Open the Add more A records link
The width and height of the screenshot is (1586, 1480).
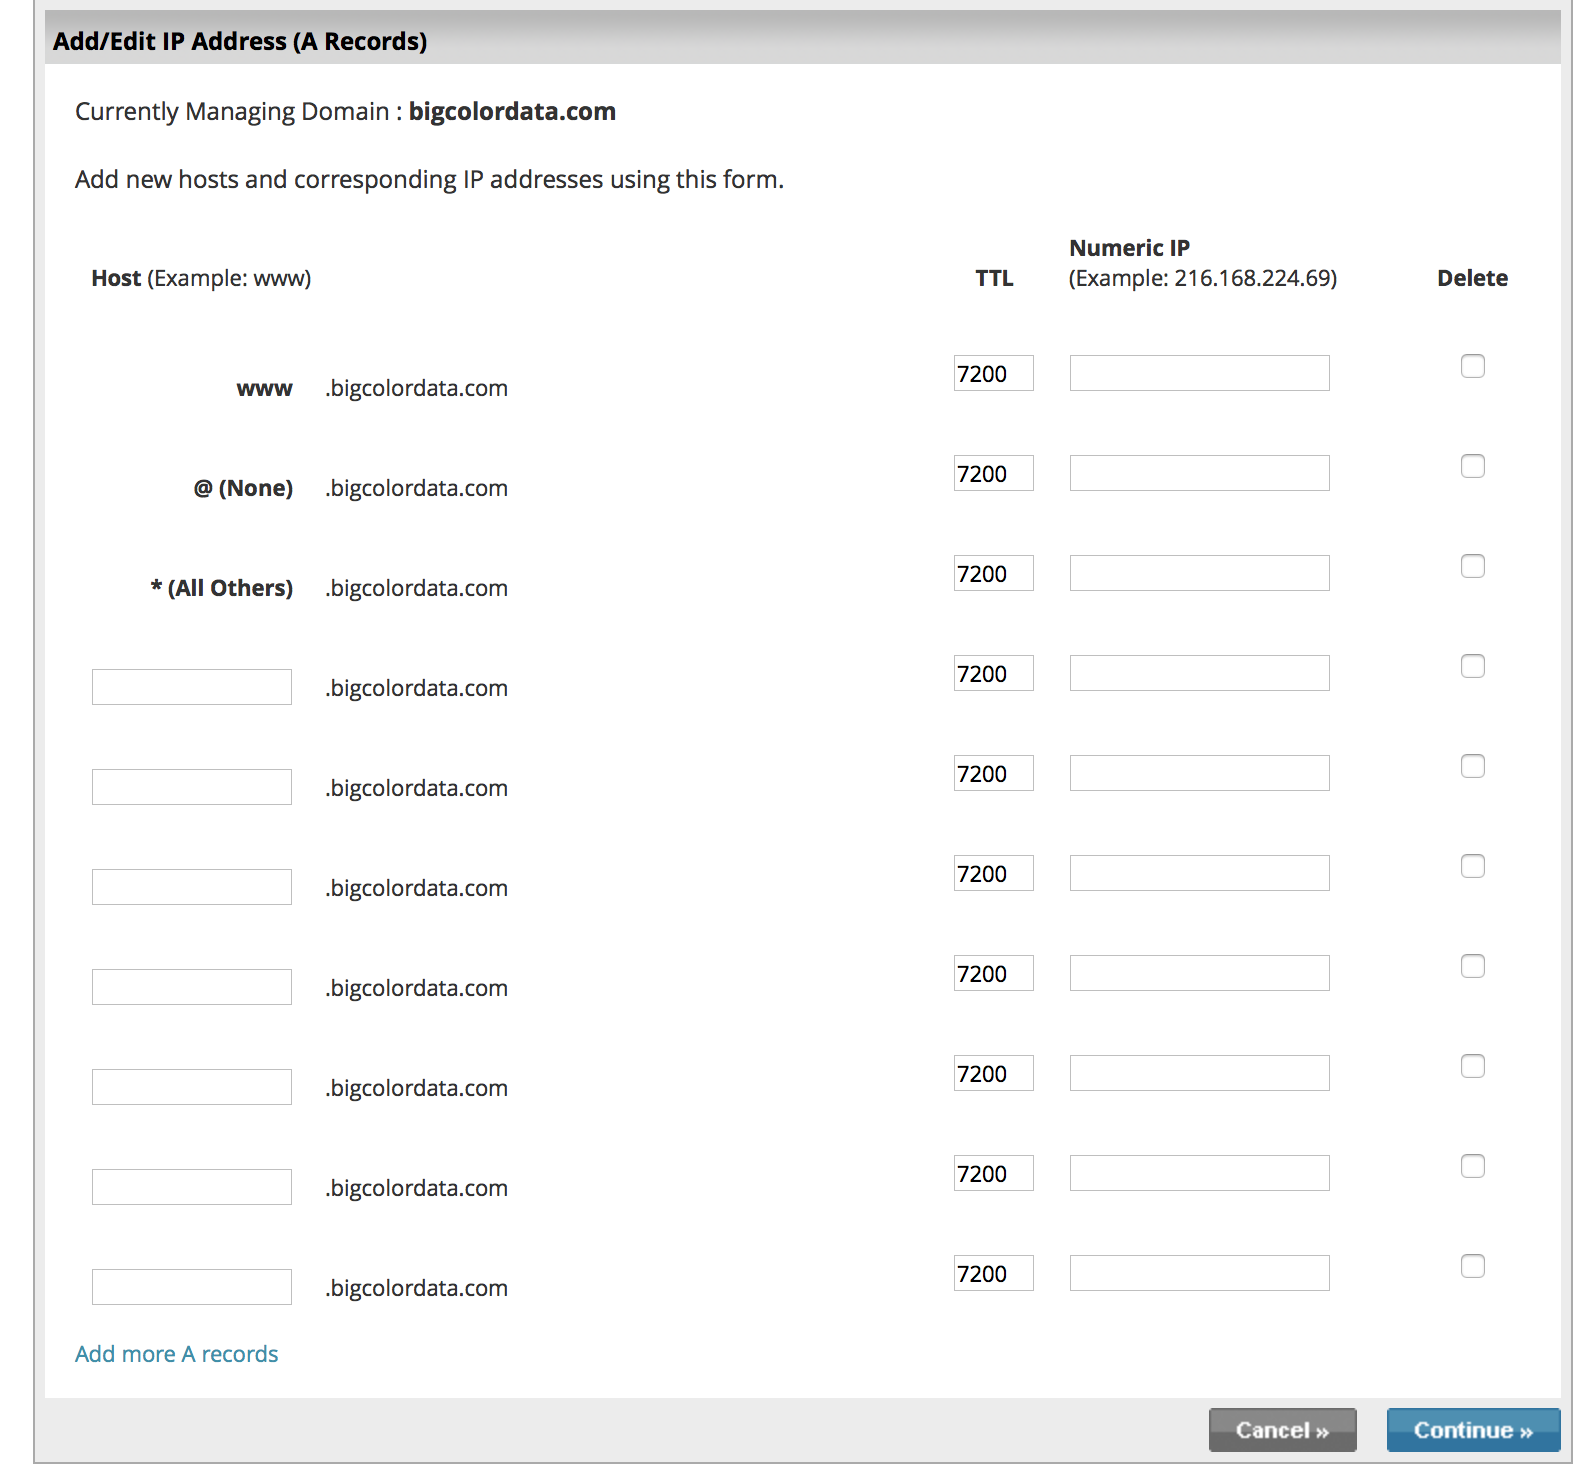click(177, 1354)
